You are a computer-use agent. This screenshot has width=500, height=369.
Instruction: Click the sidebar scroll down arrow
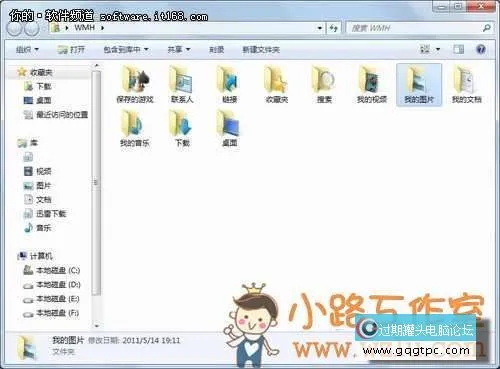(97, 326)
